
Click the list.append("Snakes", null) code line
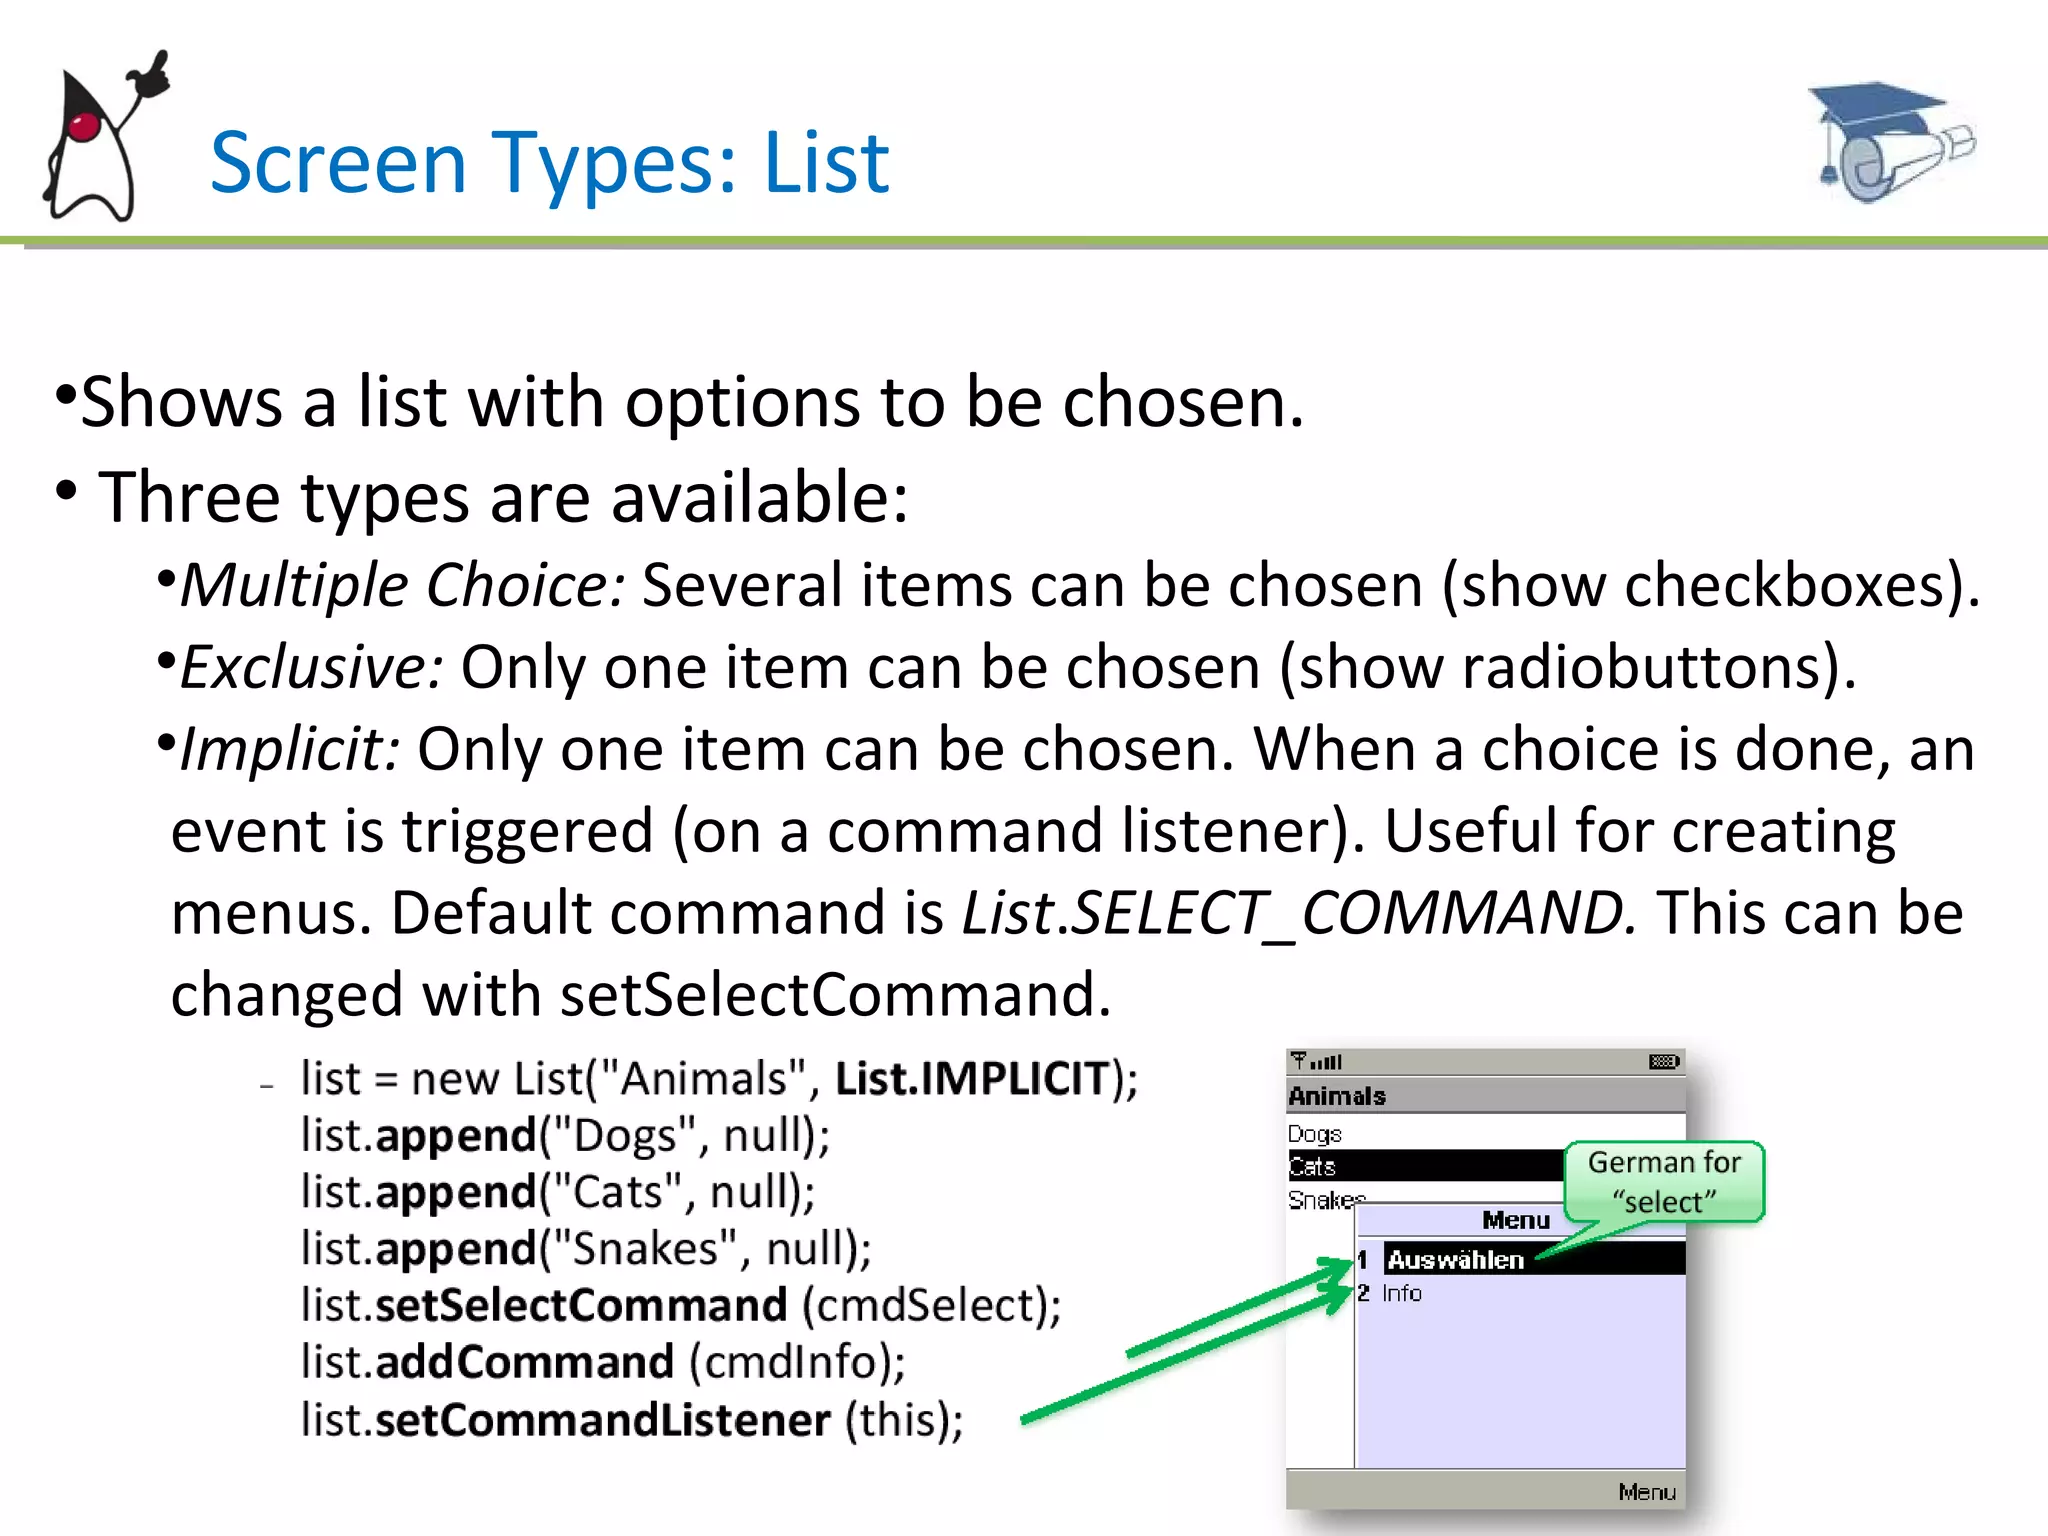(586, 1249)
